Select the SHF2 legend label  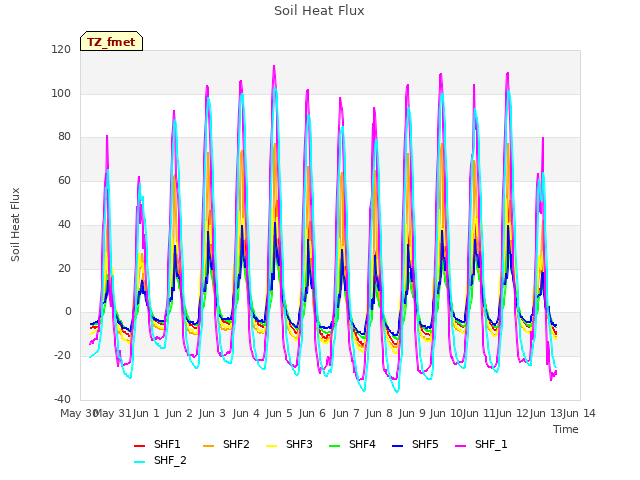pos(236,444)
